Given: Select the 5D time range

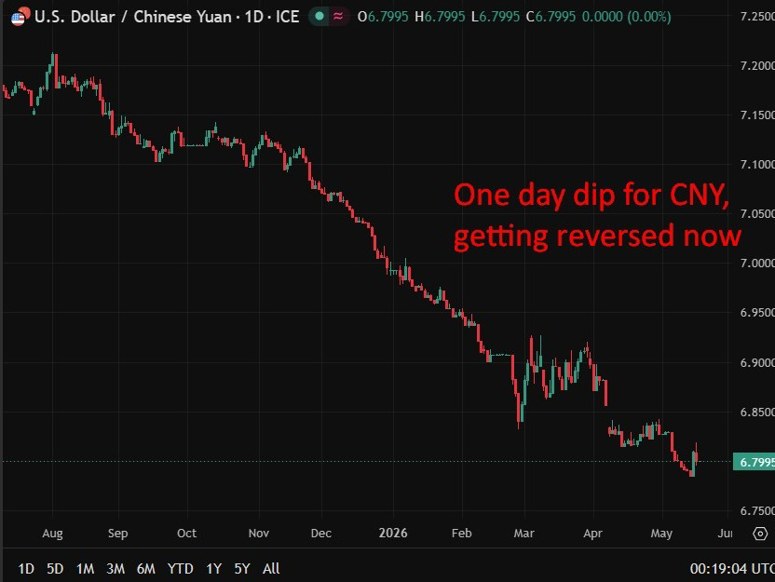Looking at the screenshot, I should (x=55, y=569).
